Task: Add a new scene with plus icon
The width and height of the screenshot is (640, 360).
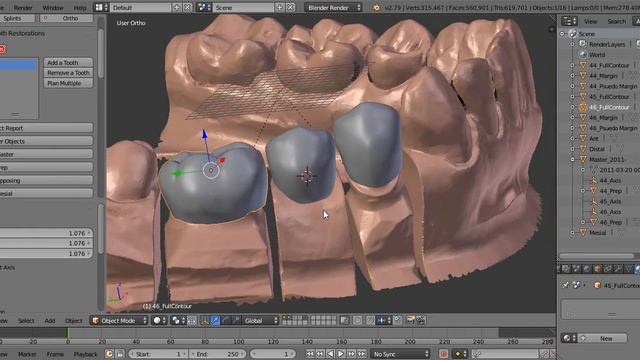Action: click(x=280, y=8)
